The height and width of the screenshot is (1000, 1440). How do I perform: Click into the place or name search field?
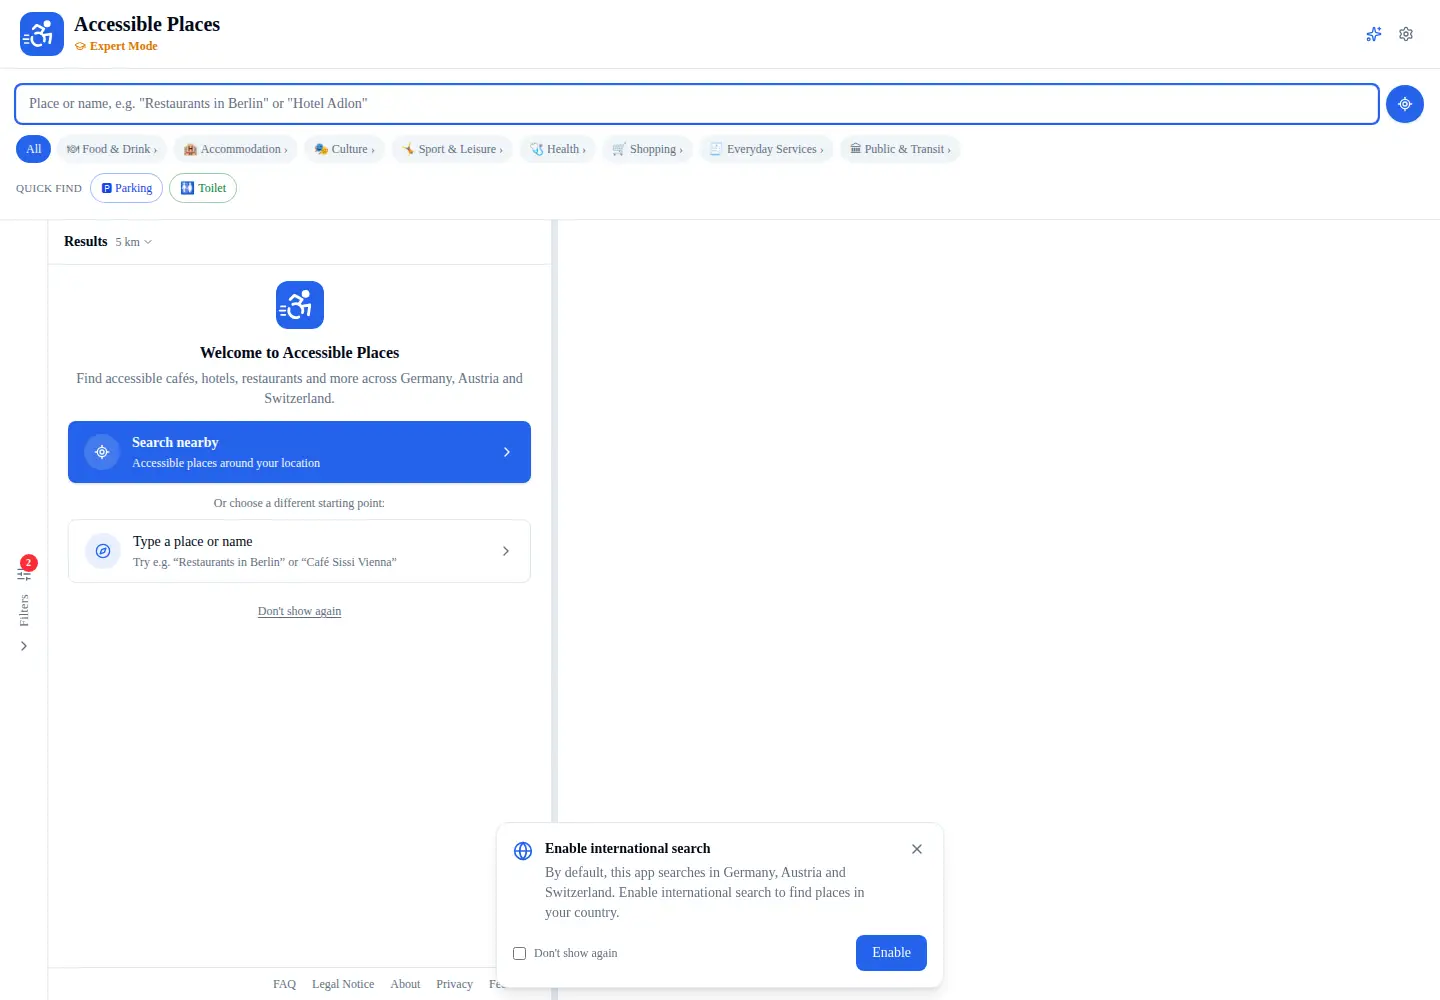(x=697, y=104)
